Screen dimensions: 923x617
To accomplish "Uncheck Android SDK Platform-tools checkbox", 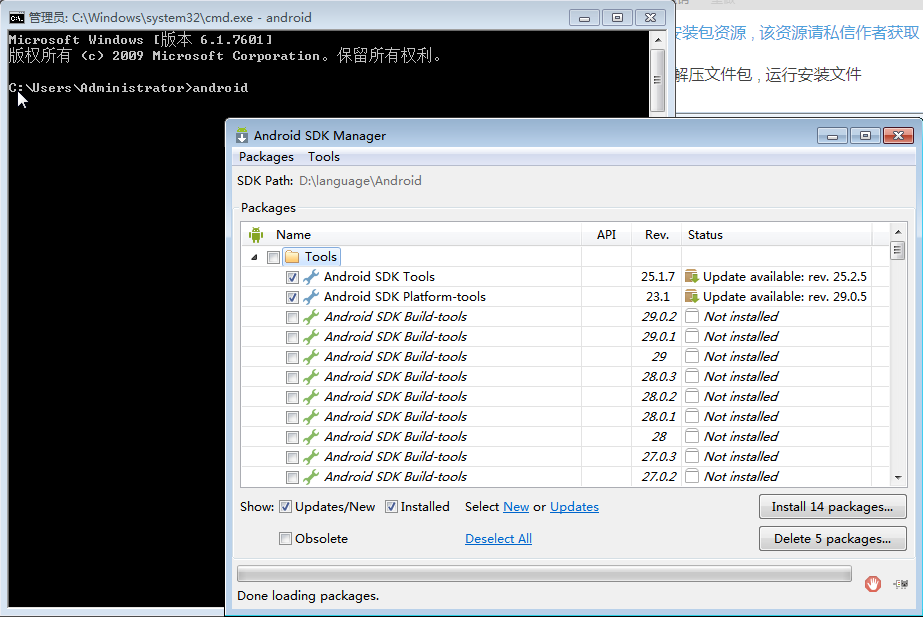I will pyautogui.click(x=293, y=297).
